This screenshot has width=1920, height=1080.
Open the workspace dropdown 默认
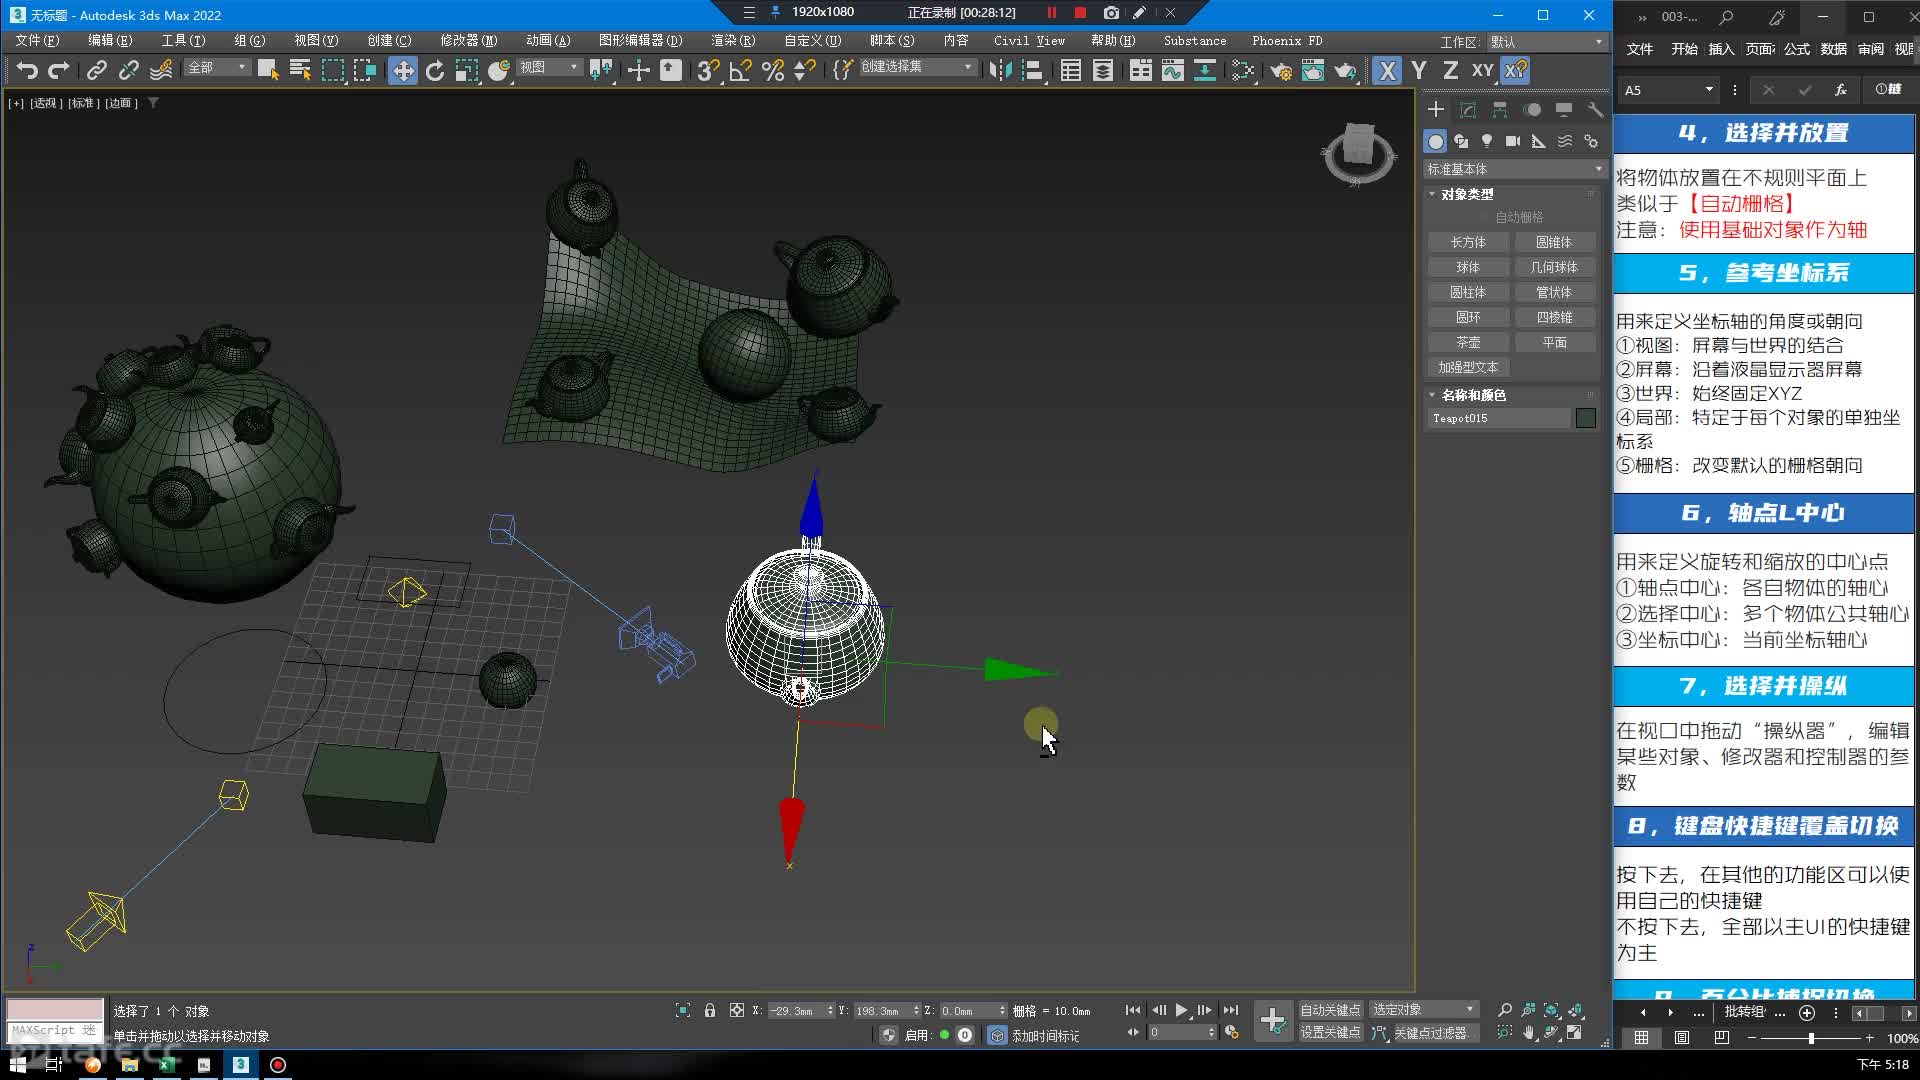(1546, 42)
